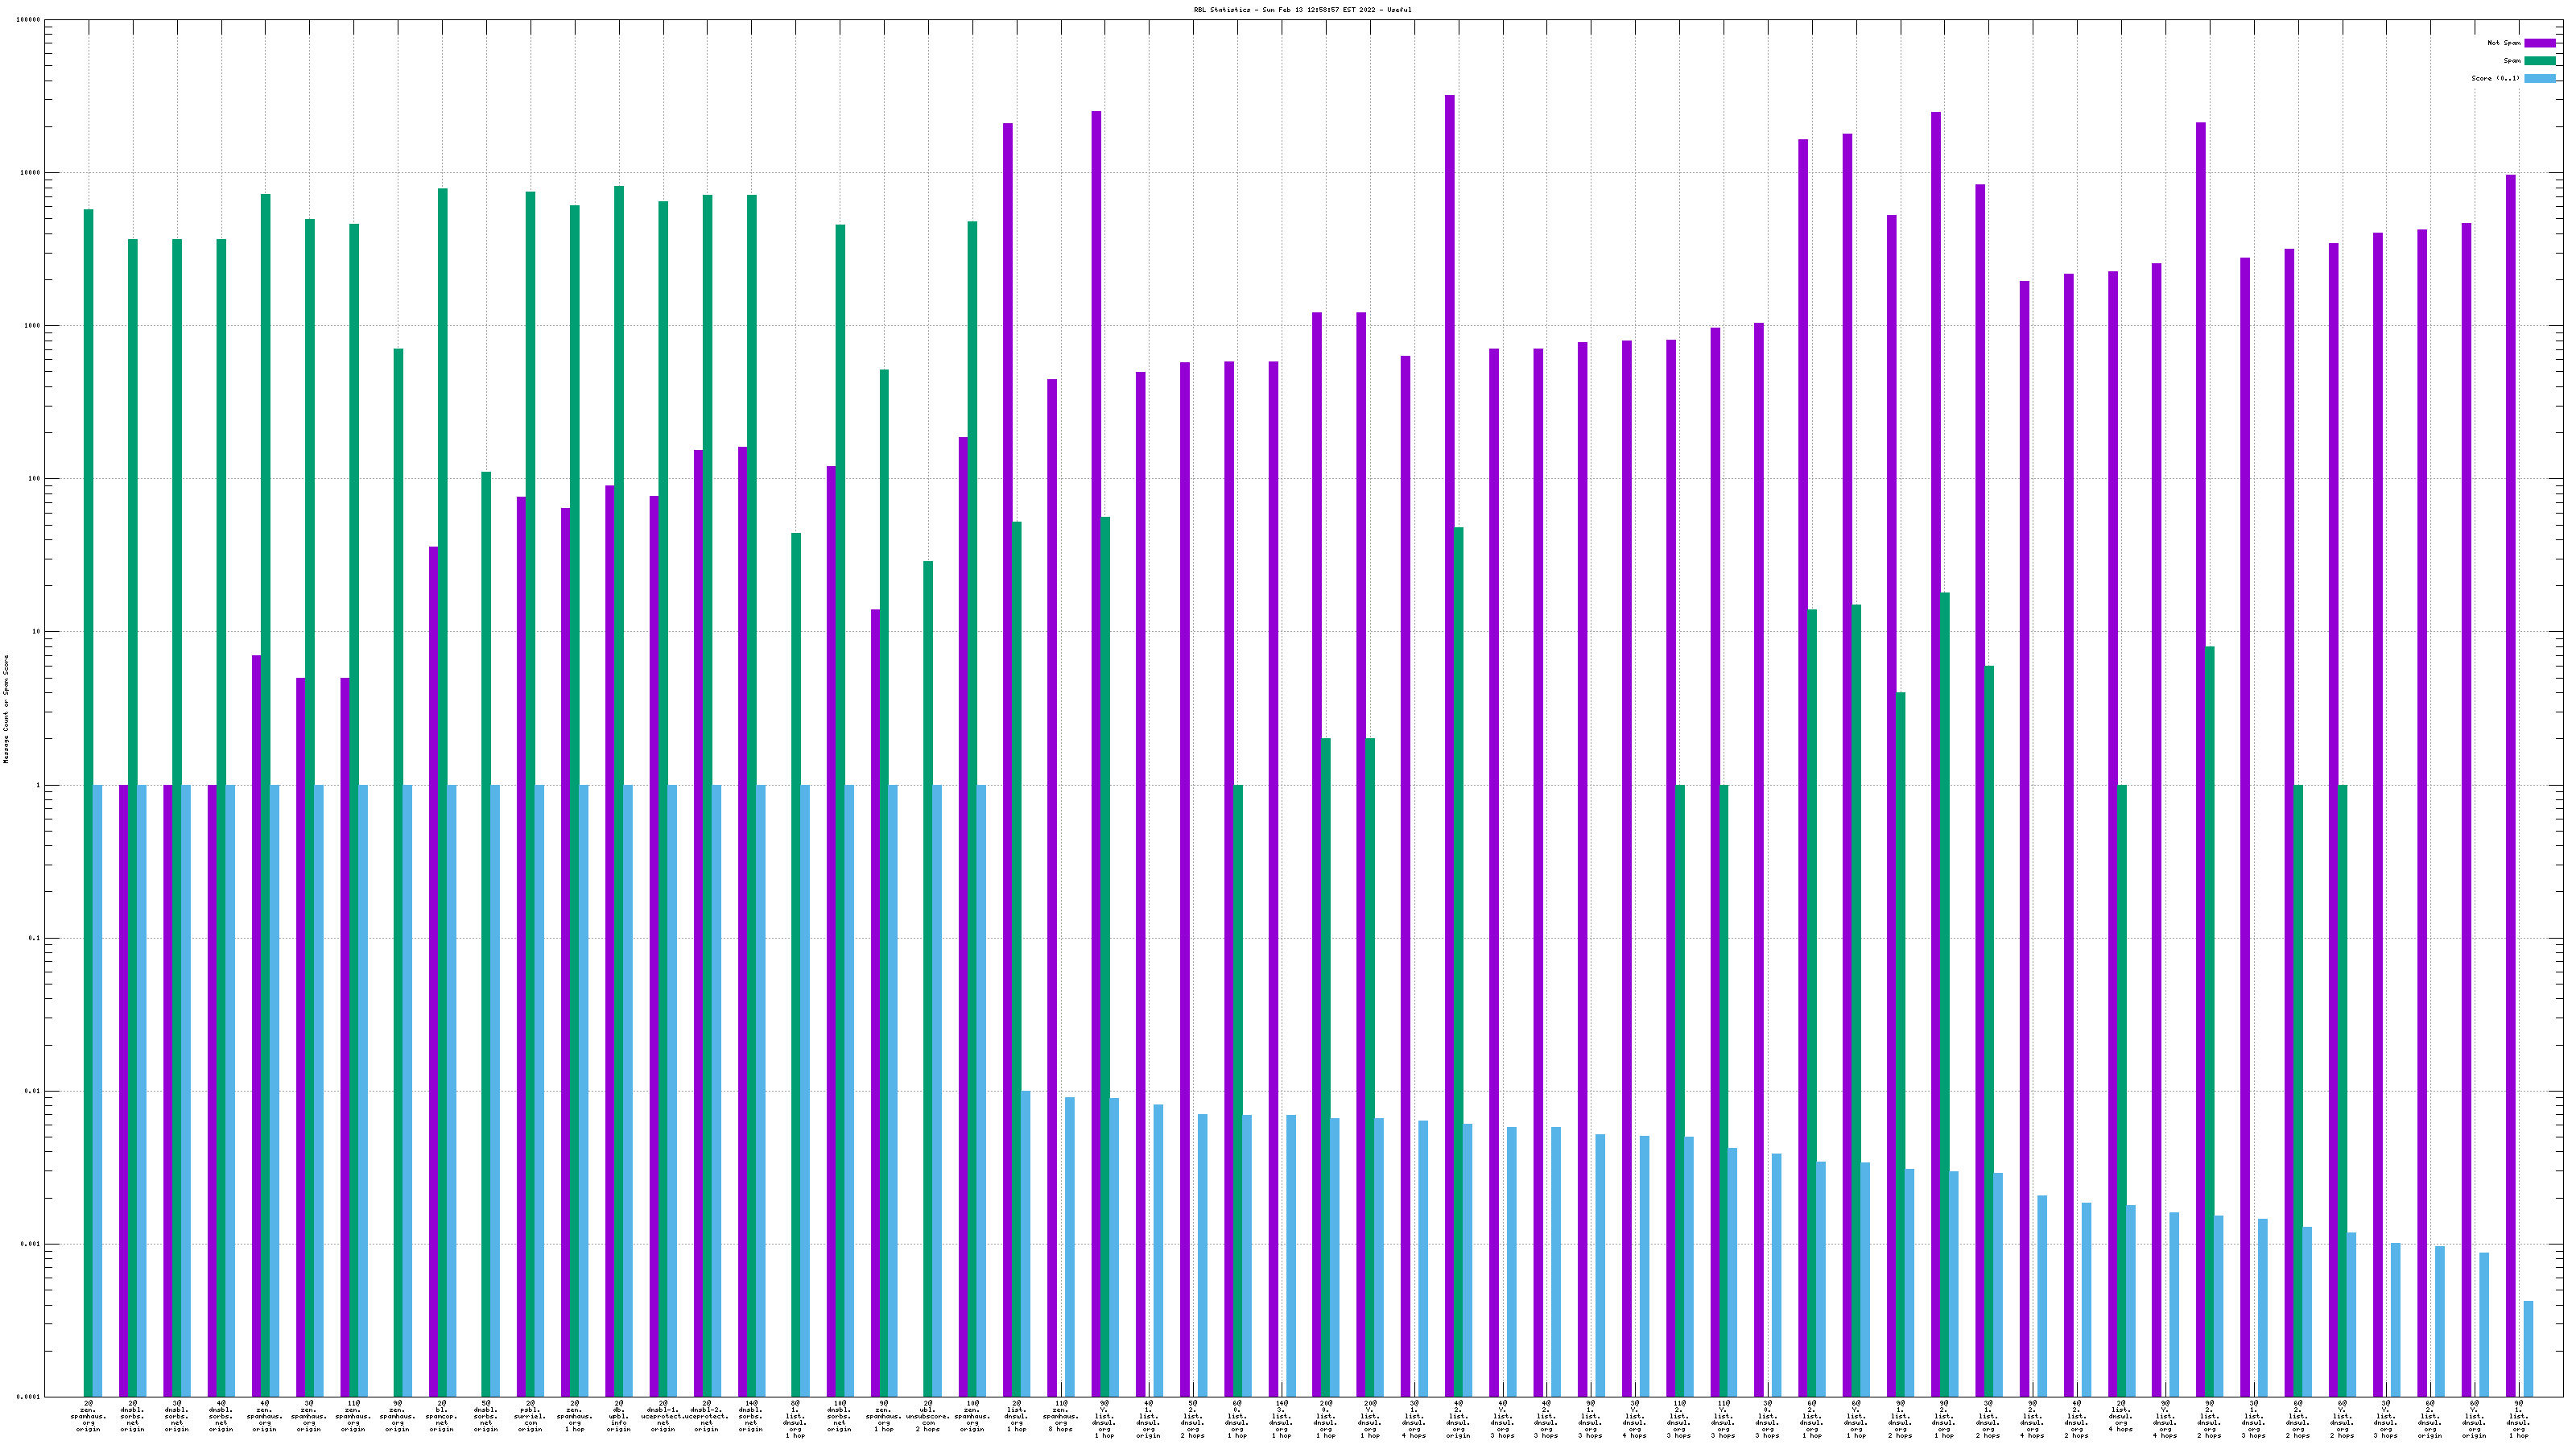Click the first zen.spamhaus.org origin x-axis label

[x=88, y=1417]
